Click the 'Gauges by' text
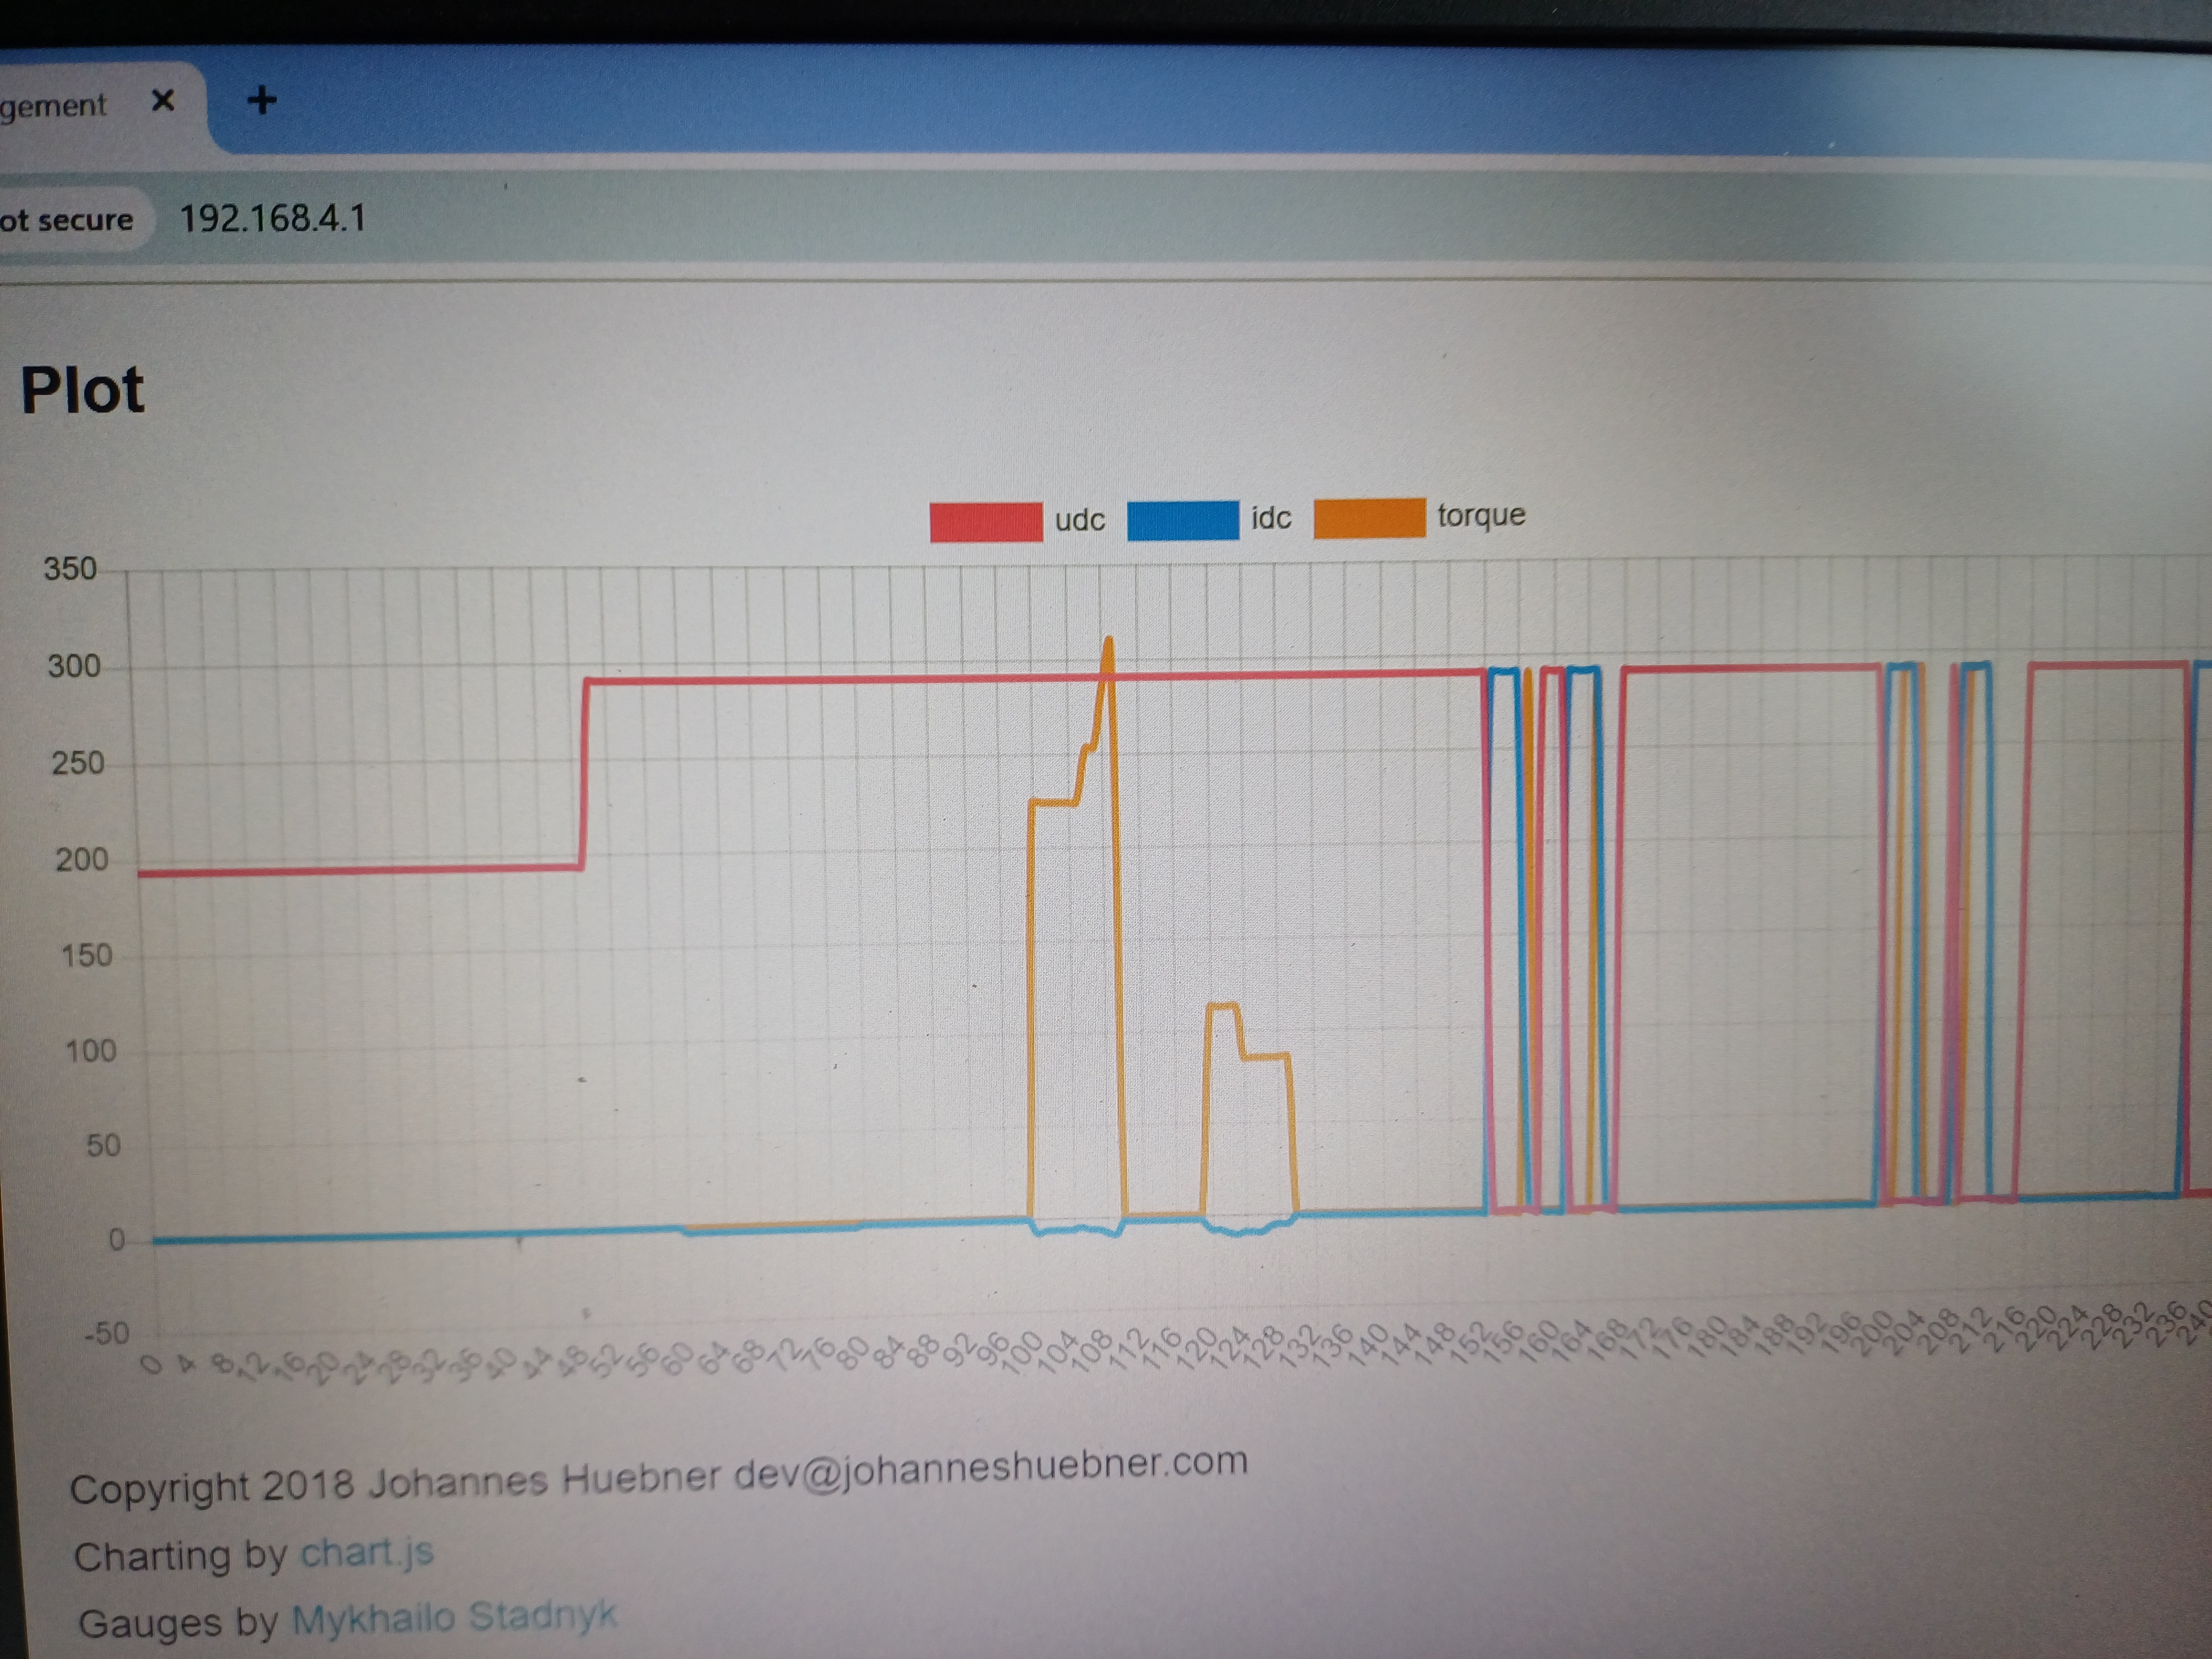The width and height of the screenshot is (2212, 1659). click(x=178, y=1623)
